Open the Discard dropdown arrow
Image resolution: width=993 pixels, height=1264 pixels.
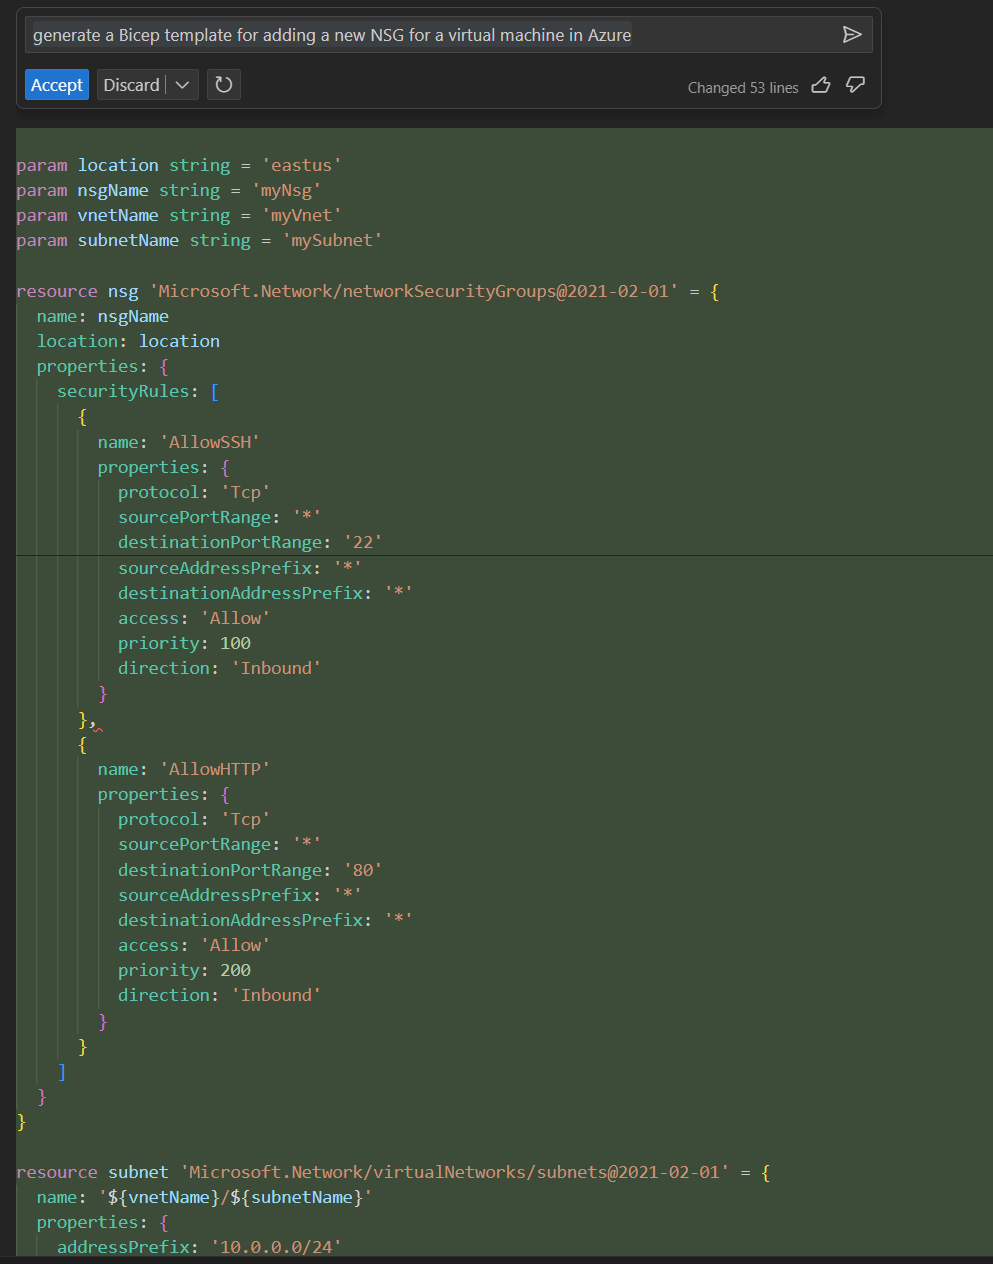click(x=182, y=85)
